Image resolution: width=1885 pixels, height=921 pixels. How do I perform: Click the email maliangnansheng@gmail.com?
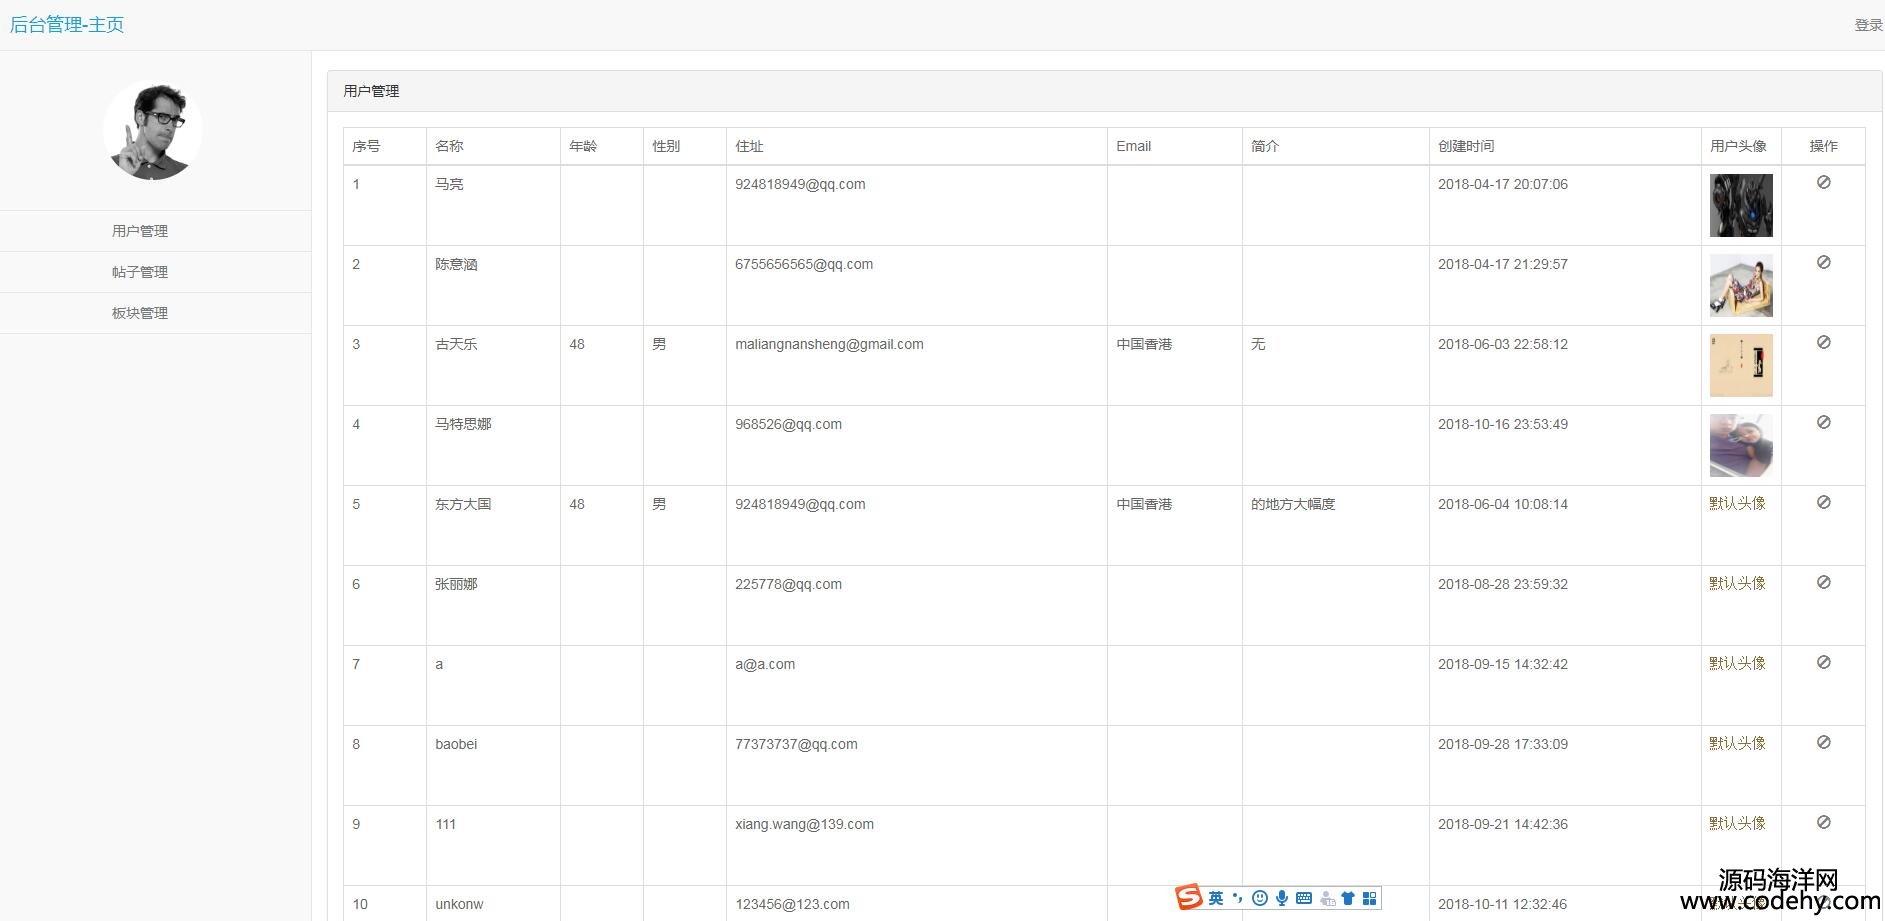(x=829, y=344)
